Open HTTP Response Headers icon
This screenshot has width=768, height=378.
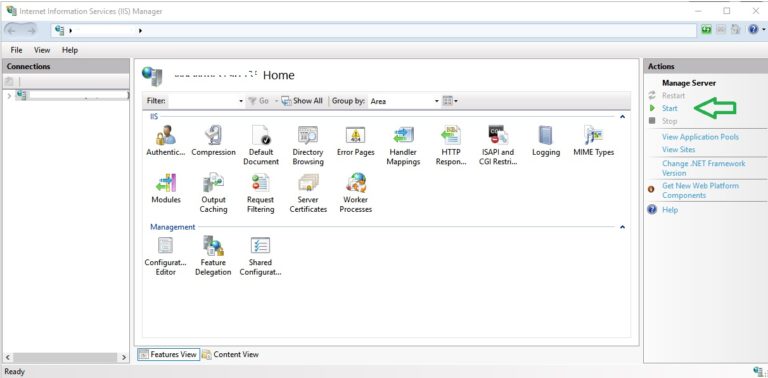click(x=451, y=145)
